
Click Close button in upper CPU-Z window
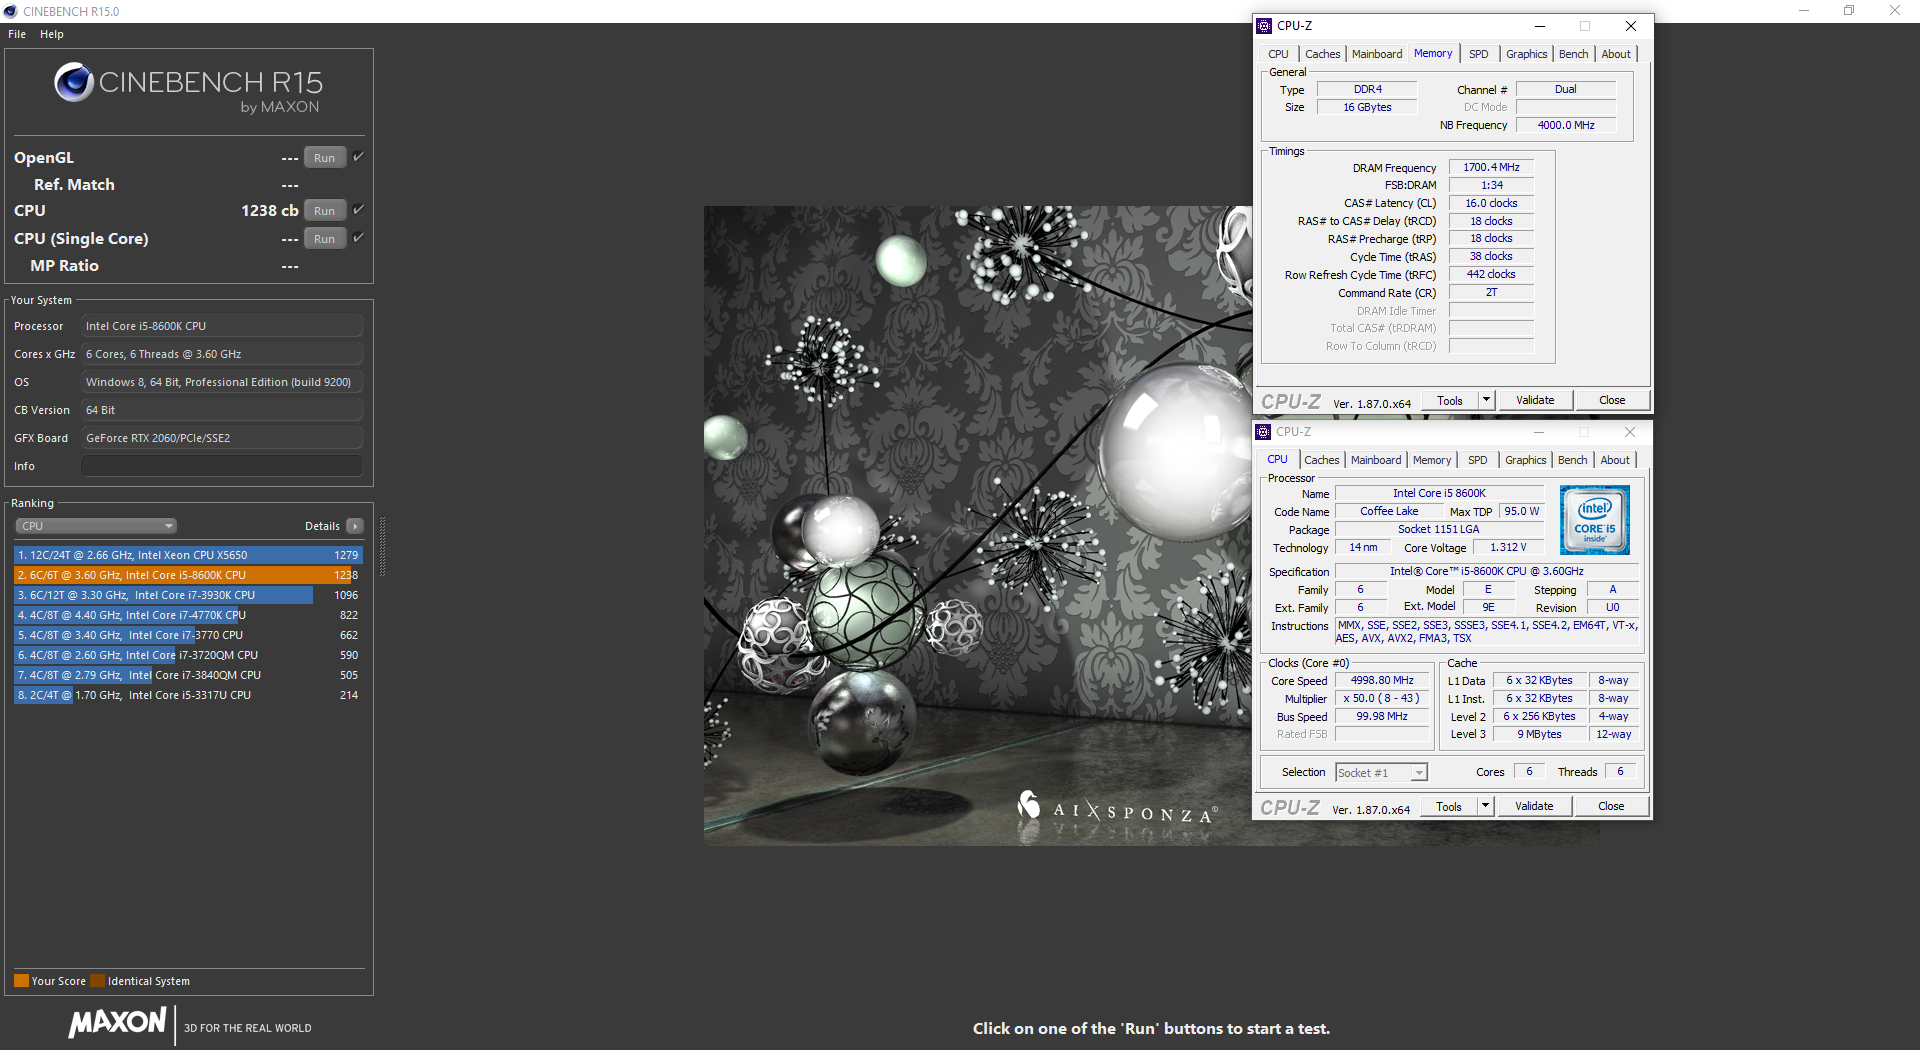coord(1612,400)
